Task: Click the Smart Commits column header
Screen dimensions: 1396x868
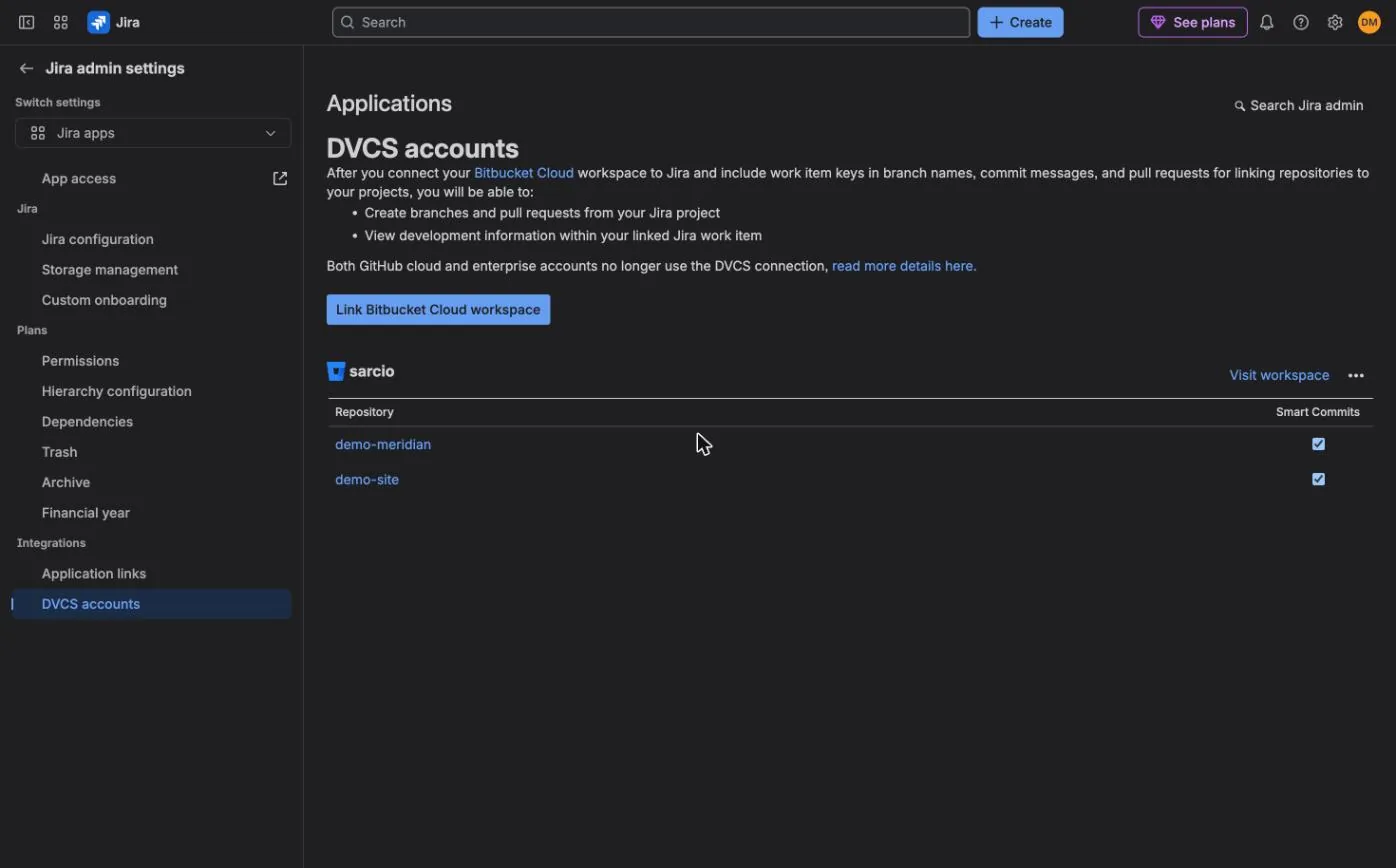Action: [1318, 412]
